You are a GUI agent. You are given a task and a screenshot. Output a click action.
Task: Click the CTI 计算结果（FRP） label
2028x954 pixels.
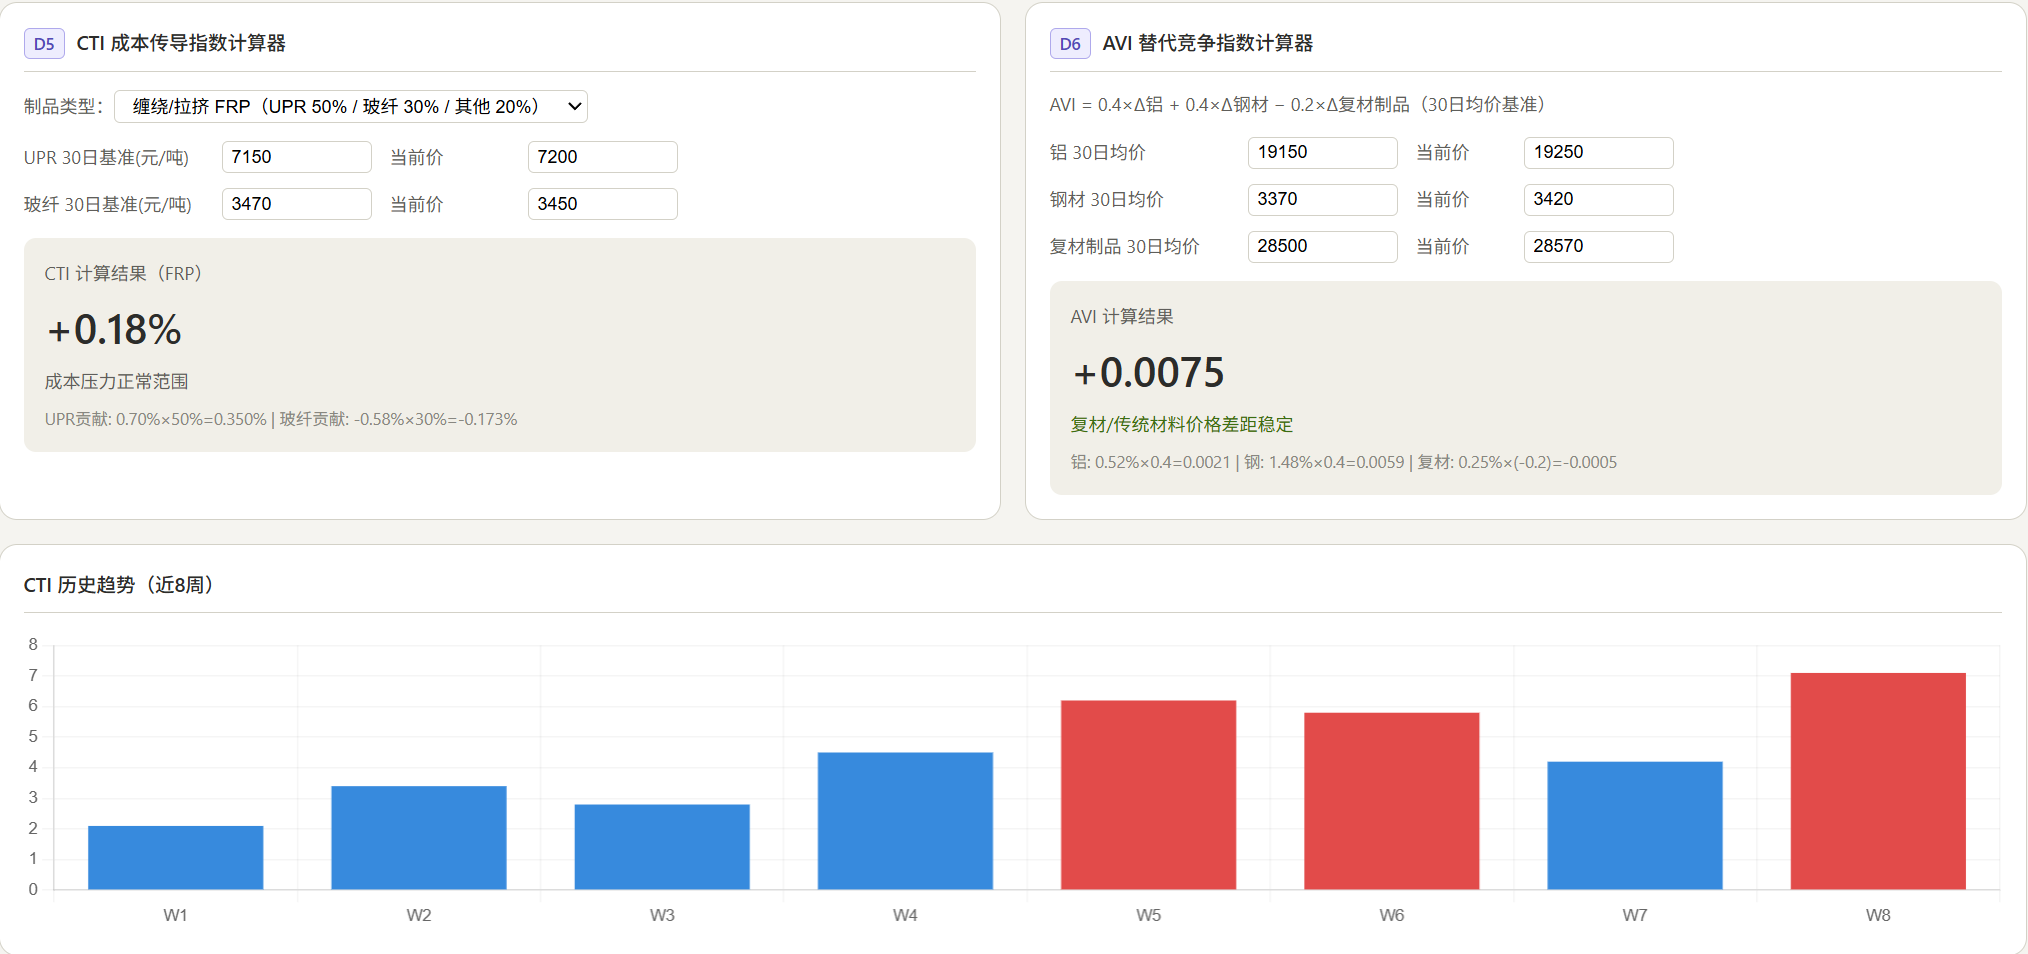click(x=123, y=273)
